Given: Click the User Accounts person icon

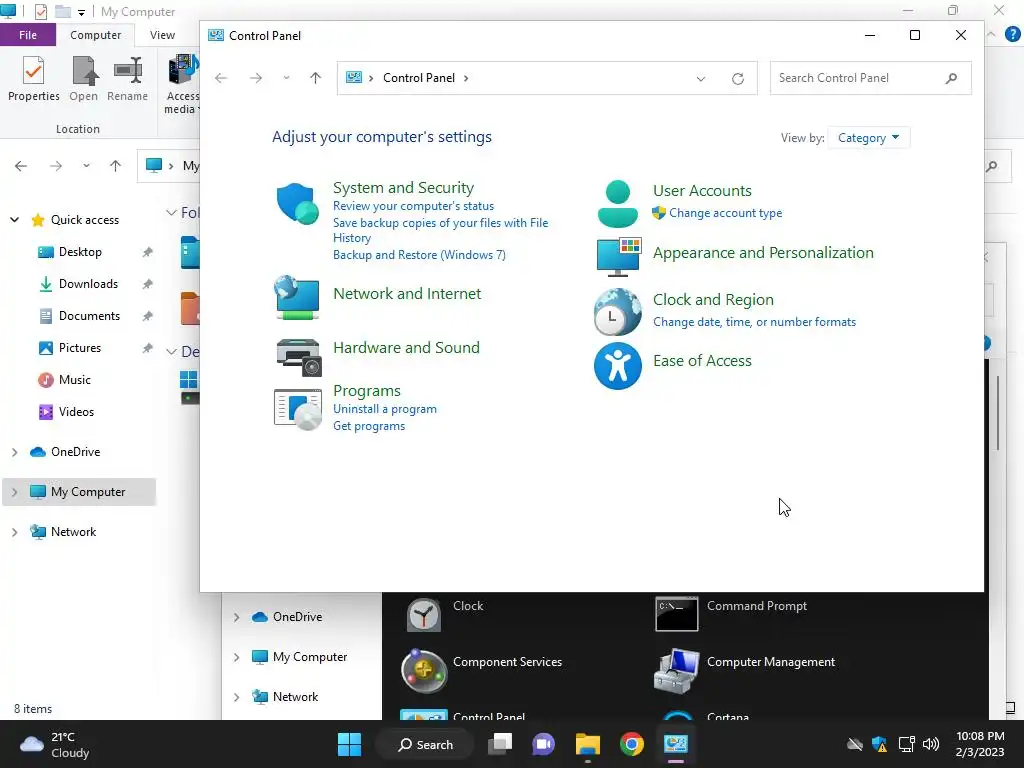Looking at the screenshot, I should tap(617, 204).
